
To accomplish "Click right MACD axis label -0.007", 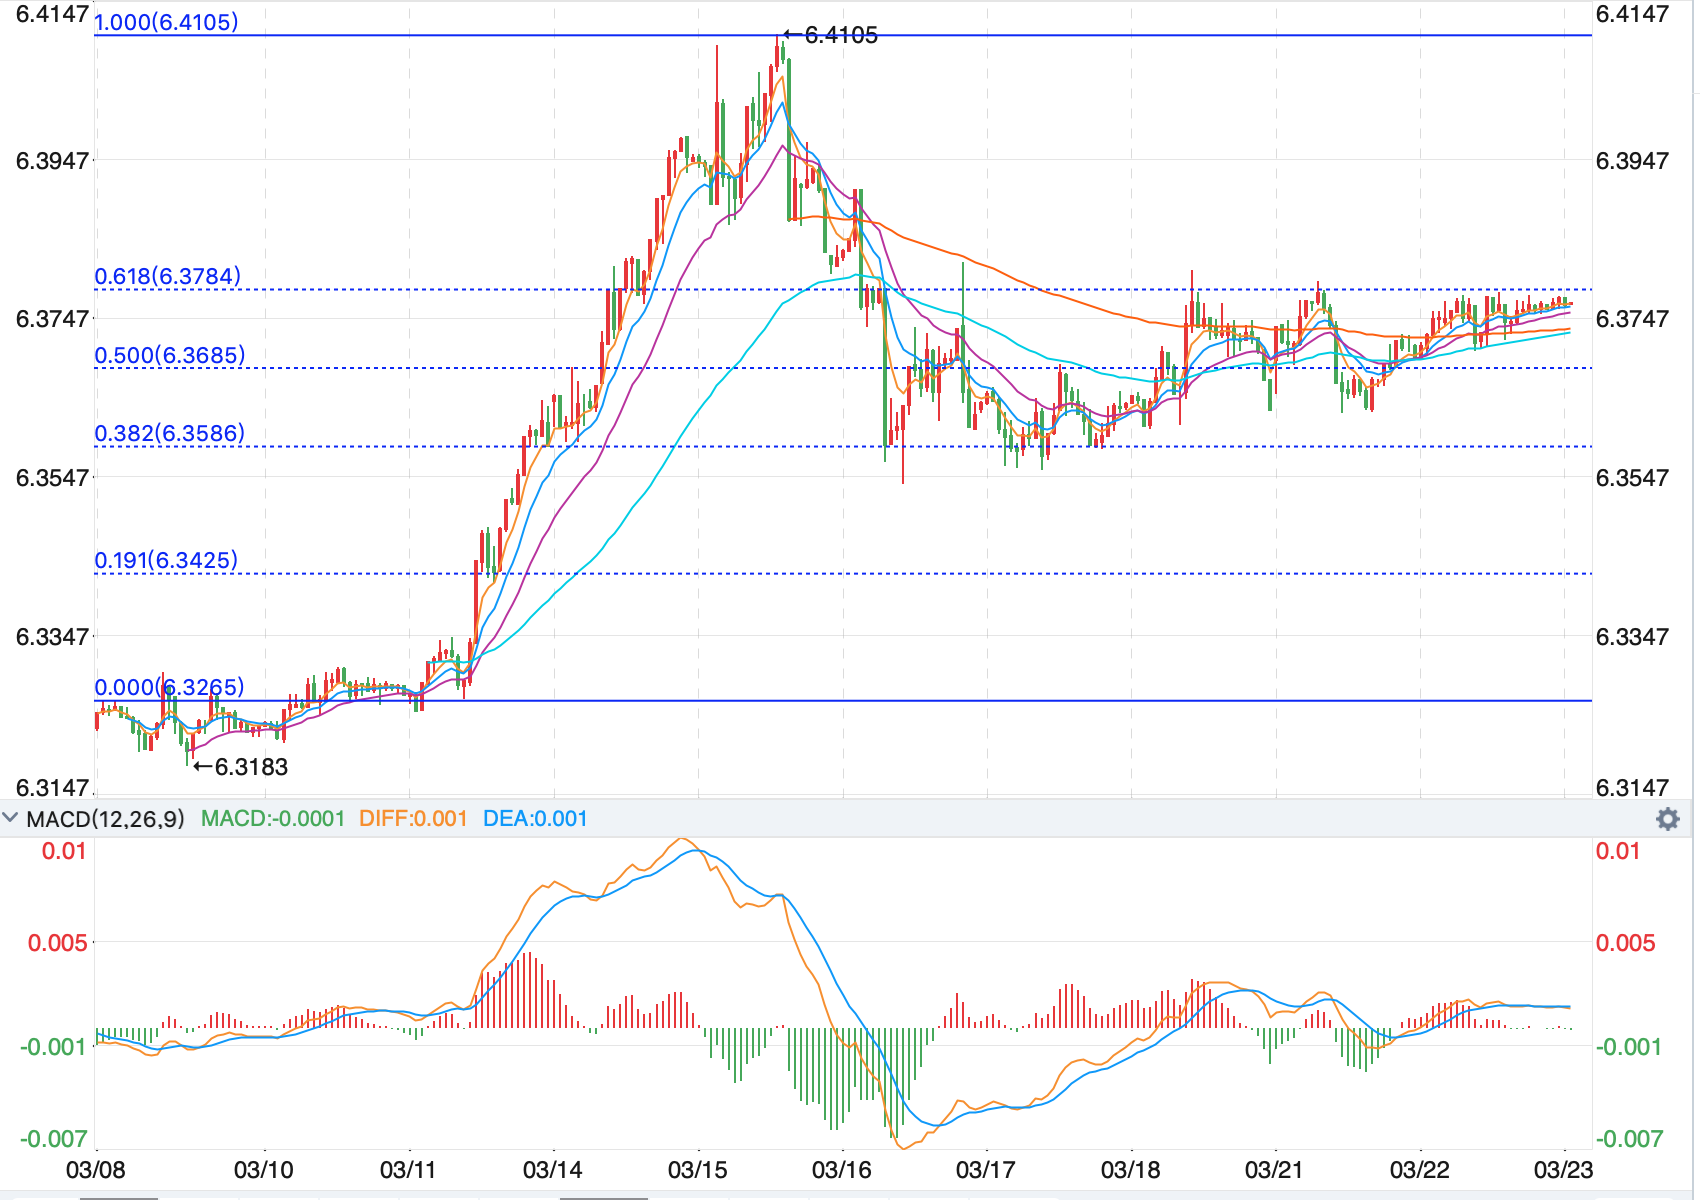I will tap(1628, 1139).
